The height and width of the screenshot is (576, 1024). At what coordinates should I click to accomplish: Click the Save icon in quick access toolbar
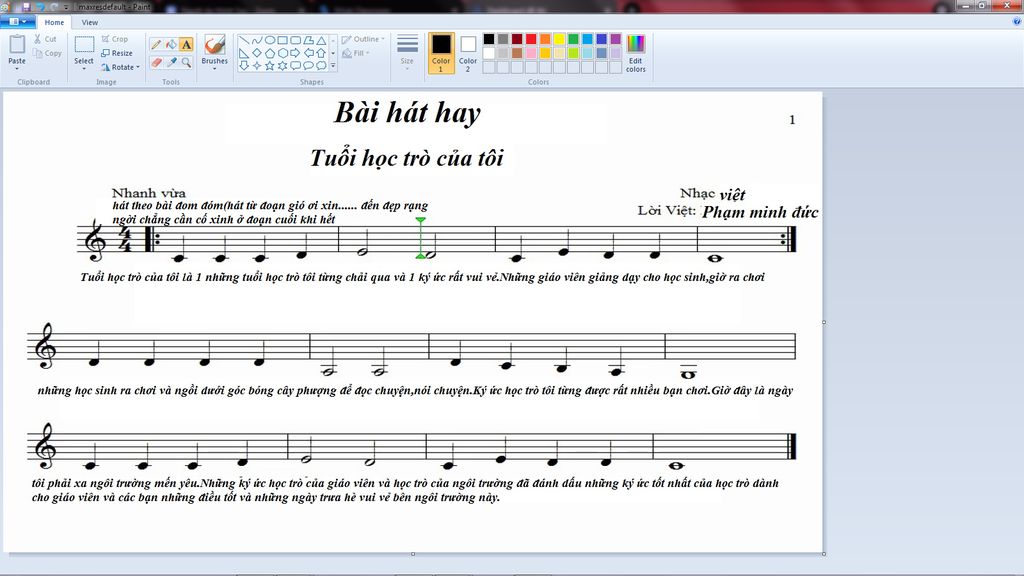(26, 7)
